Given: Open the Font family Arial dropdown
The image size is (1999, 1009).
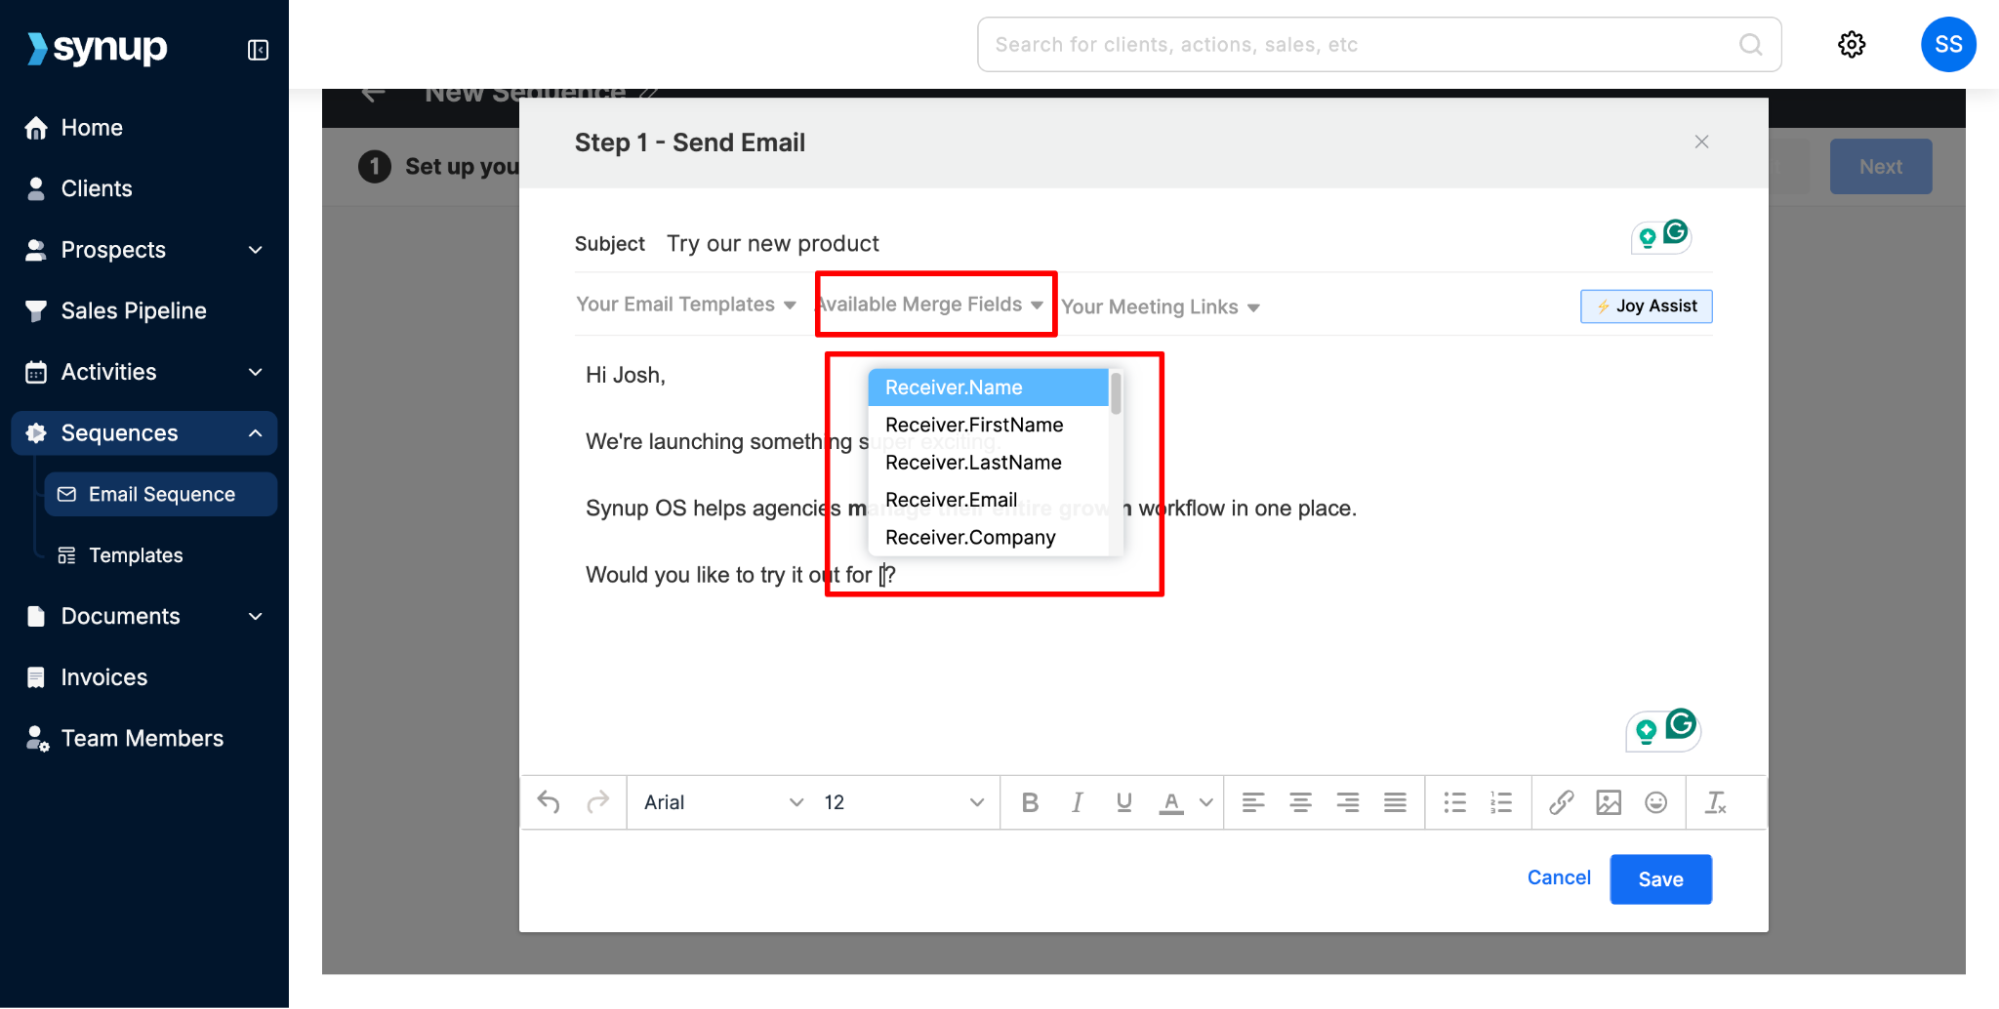Looking at the screenshot, I should tap(723, 802).
